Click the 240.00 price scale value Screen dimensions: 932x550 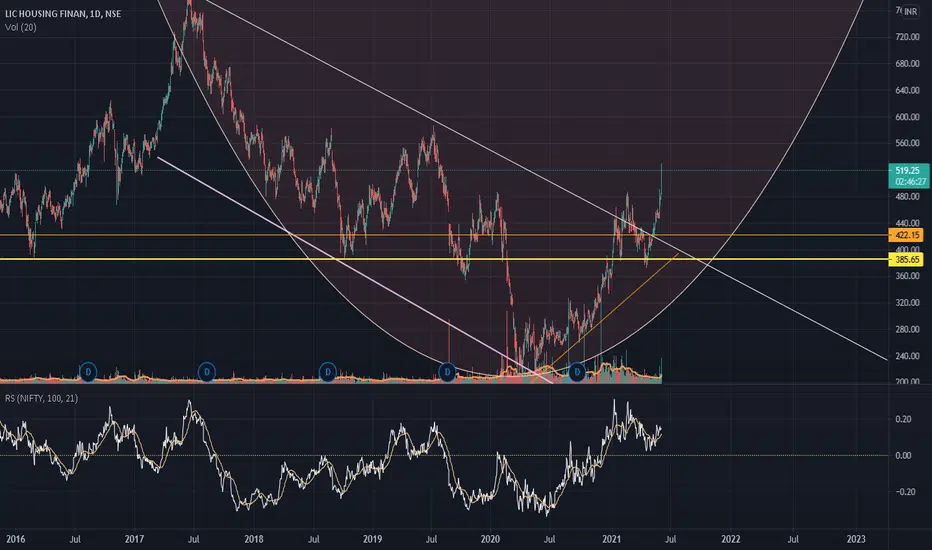click(x=908, y=356)
